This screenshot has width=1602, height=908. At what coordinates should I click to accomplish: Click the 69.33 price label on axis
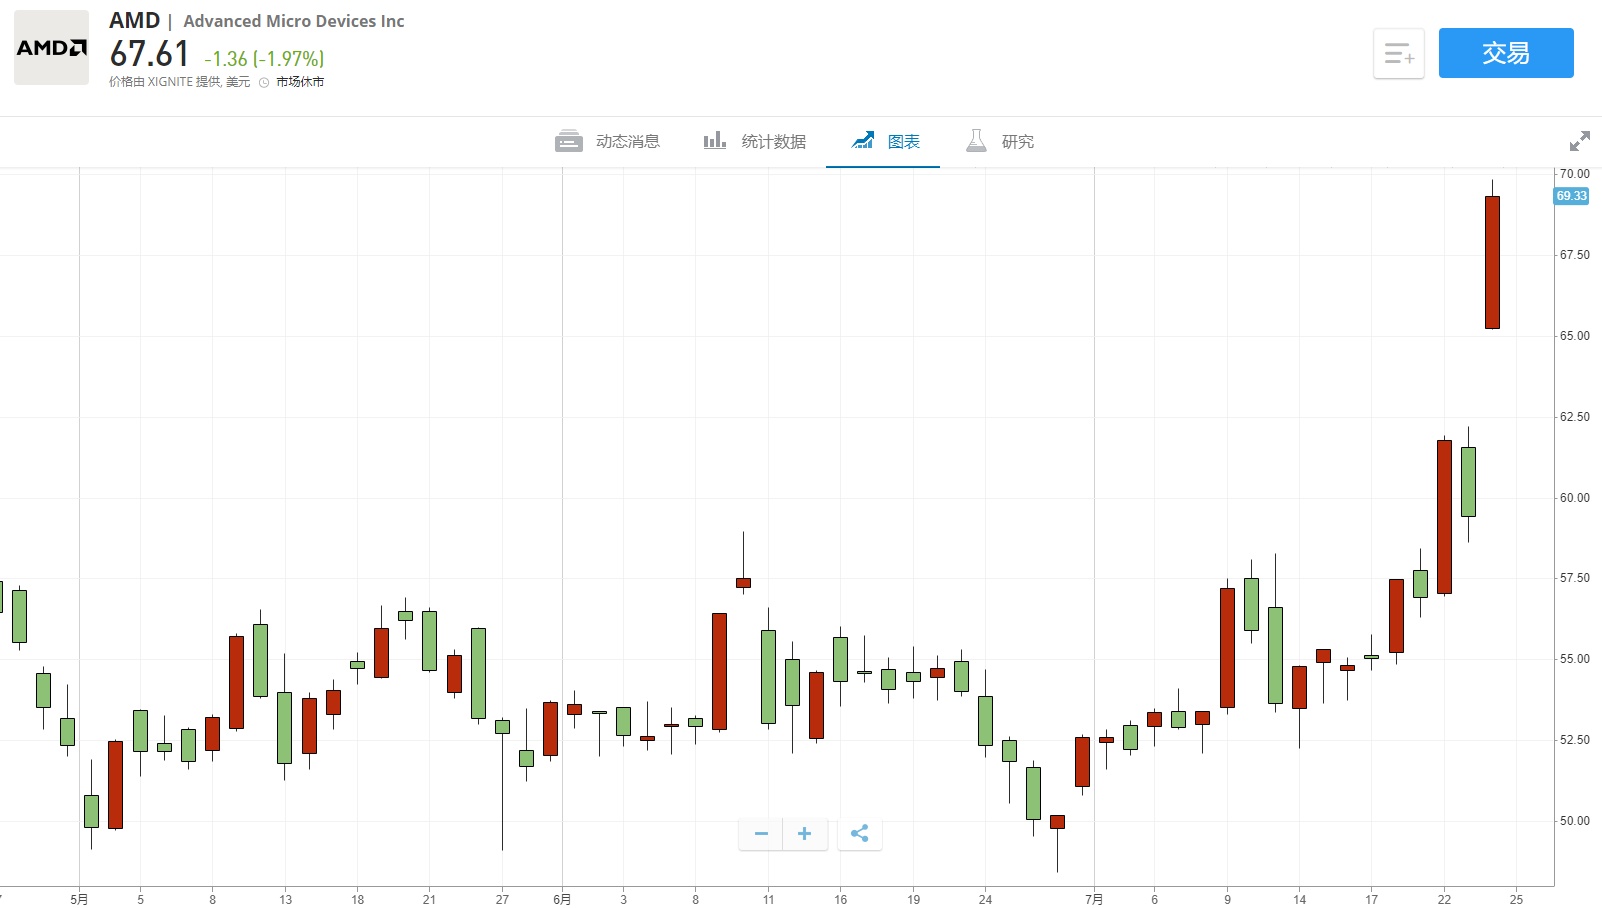(x=1571, y=196)
